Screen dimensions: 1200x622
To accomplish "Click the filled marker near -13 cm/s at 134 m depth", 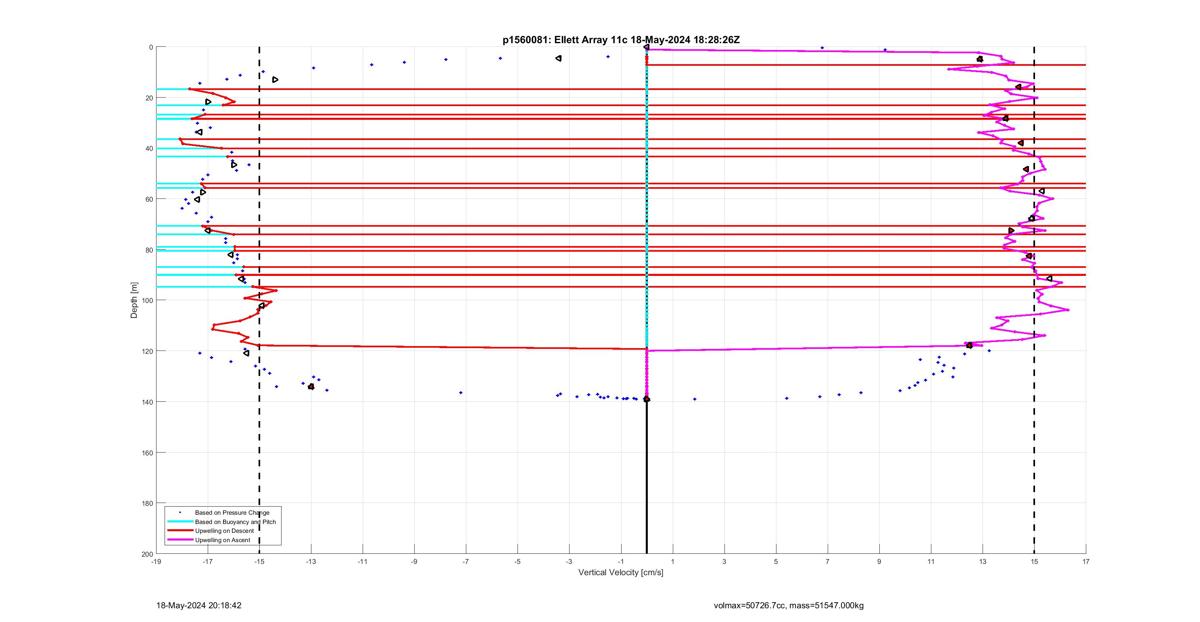I will pyautogui.click(x=311, y=386).
